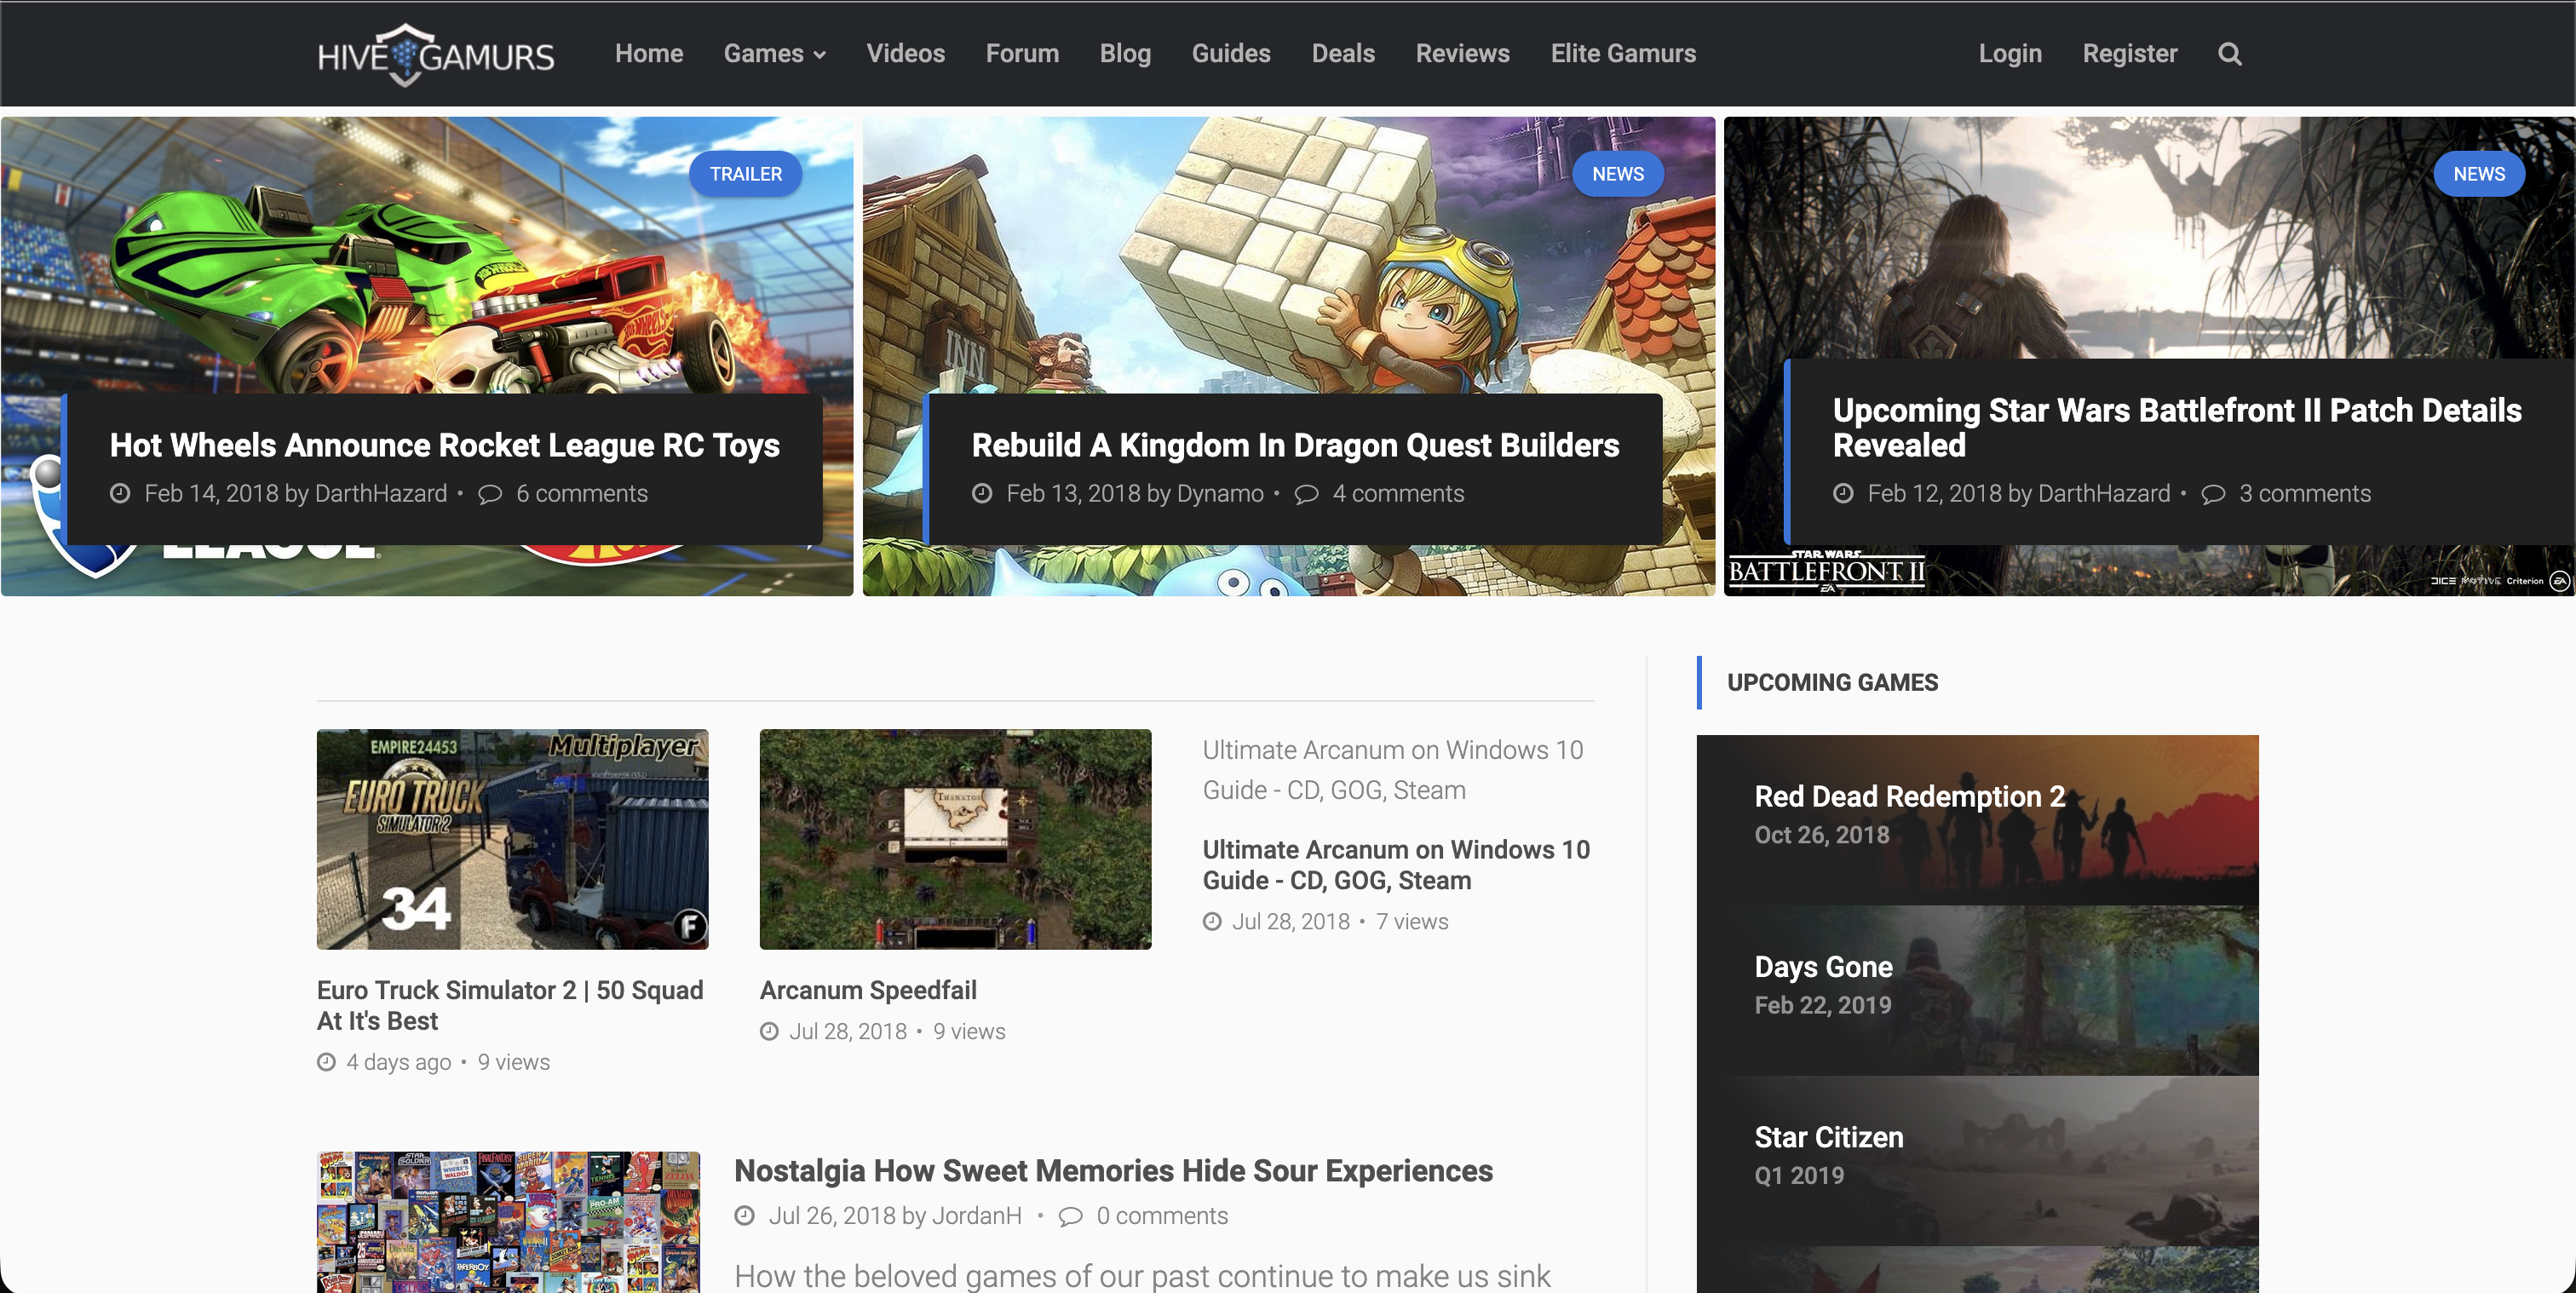This screenshot has height=1293, width=2576.
Task: Click comment bubble icon on Hot Wheels post
Action: click(x=489, y=494)
